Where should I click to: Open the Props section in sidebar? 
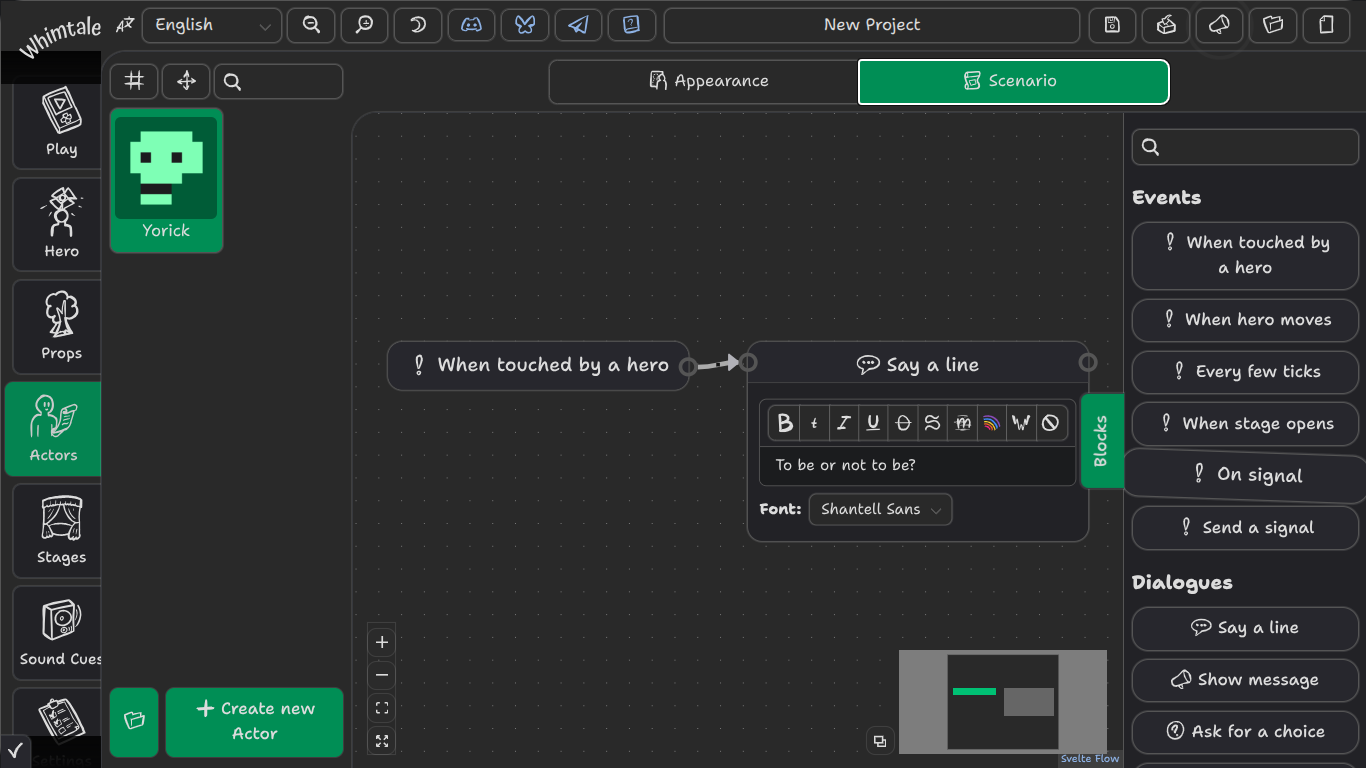57,327
